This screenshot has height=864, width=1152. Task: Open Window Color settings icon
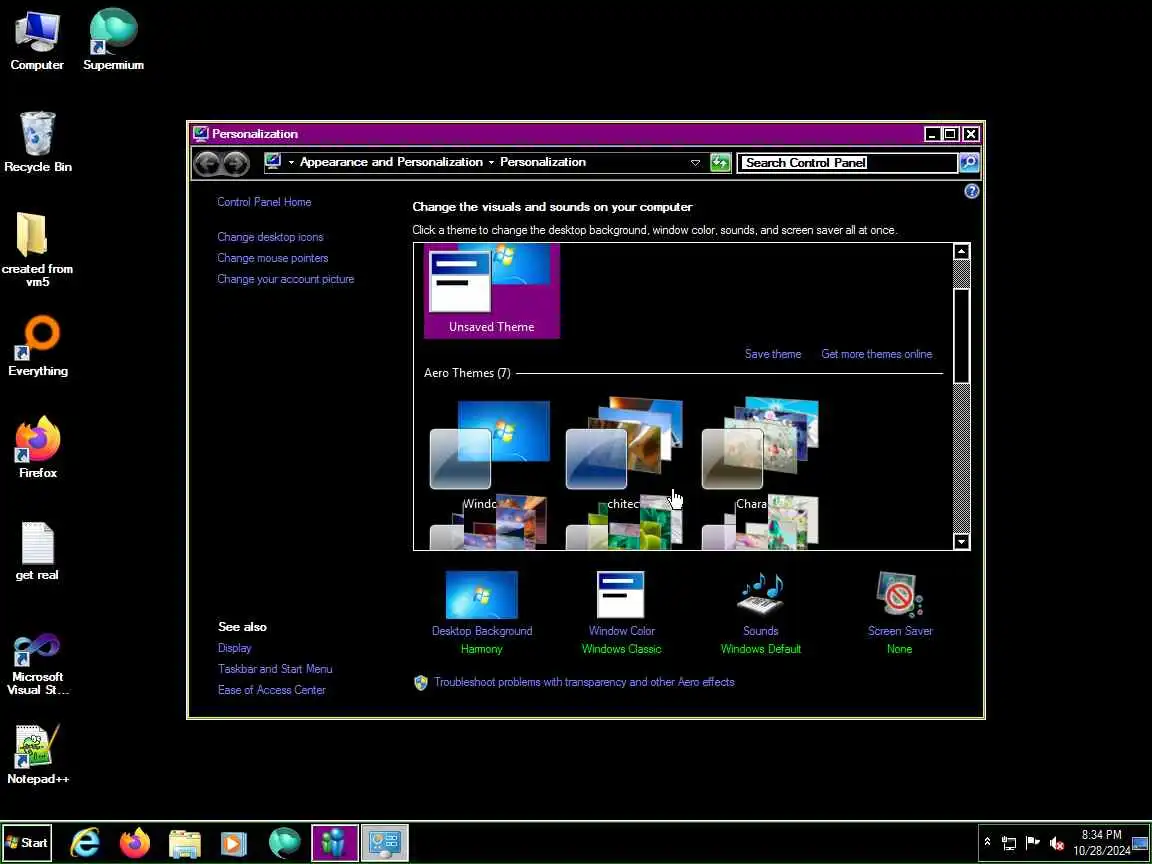click(x=621, y=595)
